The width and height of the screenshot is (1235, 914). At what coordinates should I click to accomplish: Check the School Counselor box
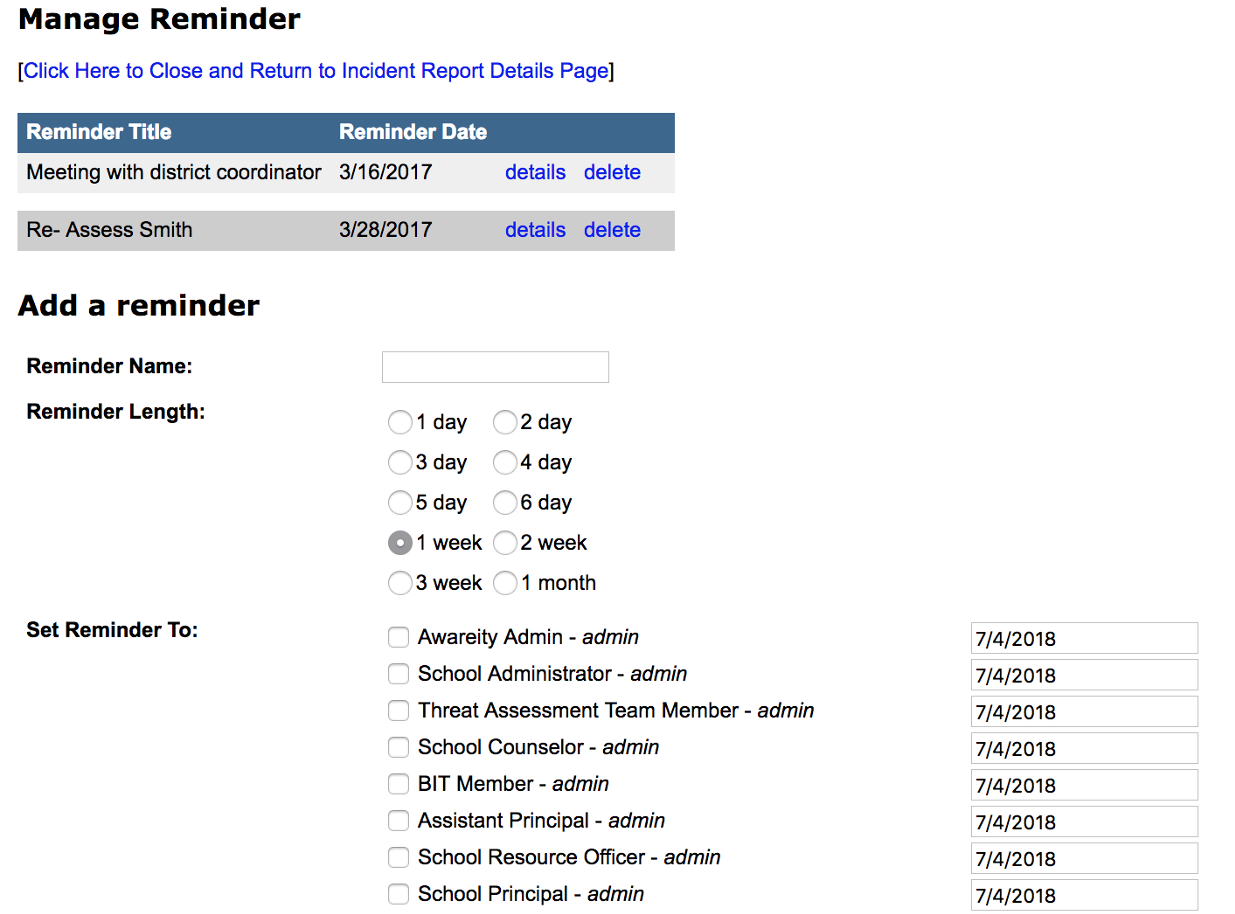pos(399,747)
